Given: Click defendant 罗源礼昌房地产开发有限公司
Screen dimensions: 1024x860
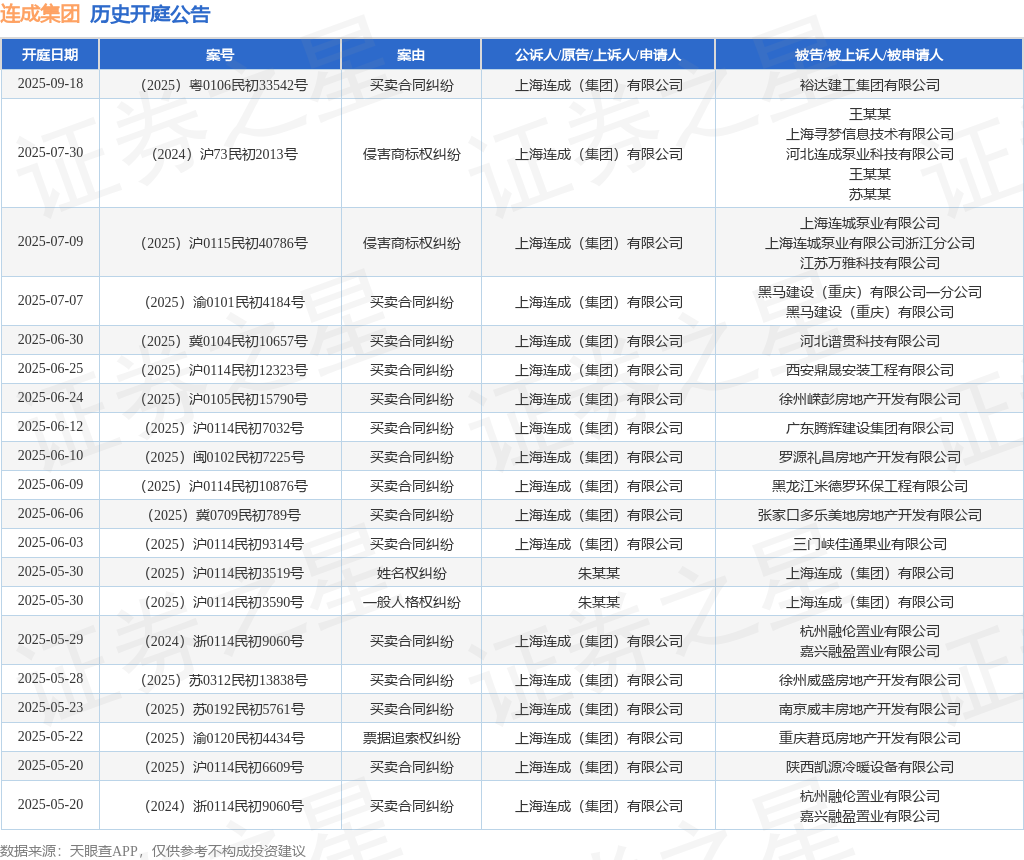Looking at the screenshot, I should click(x=869, y=457).
